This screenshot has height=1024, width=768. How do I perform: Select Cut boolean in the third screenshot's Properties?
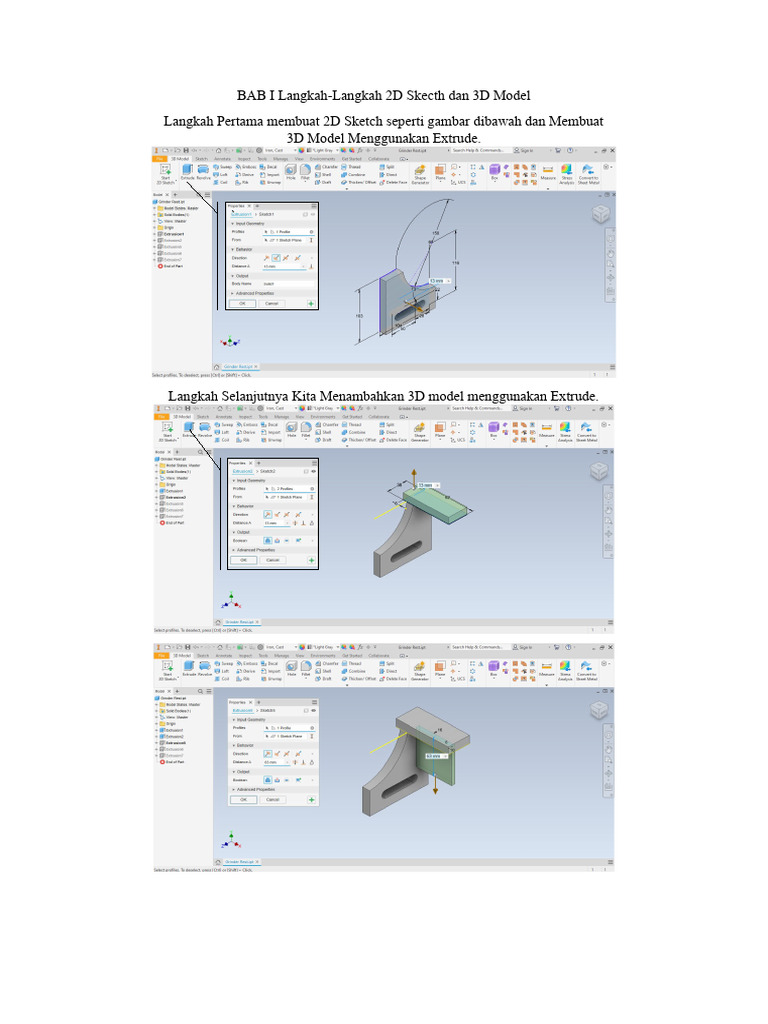[277, 780]
